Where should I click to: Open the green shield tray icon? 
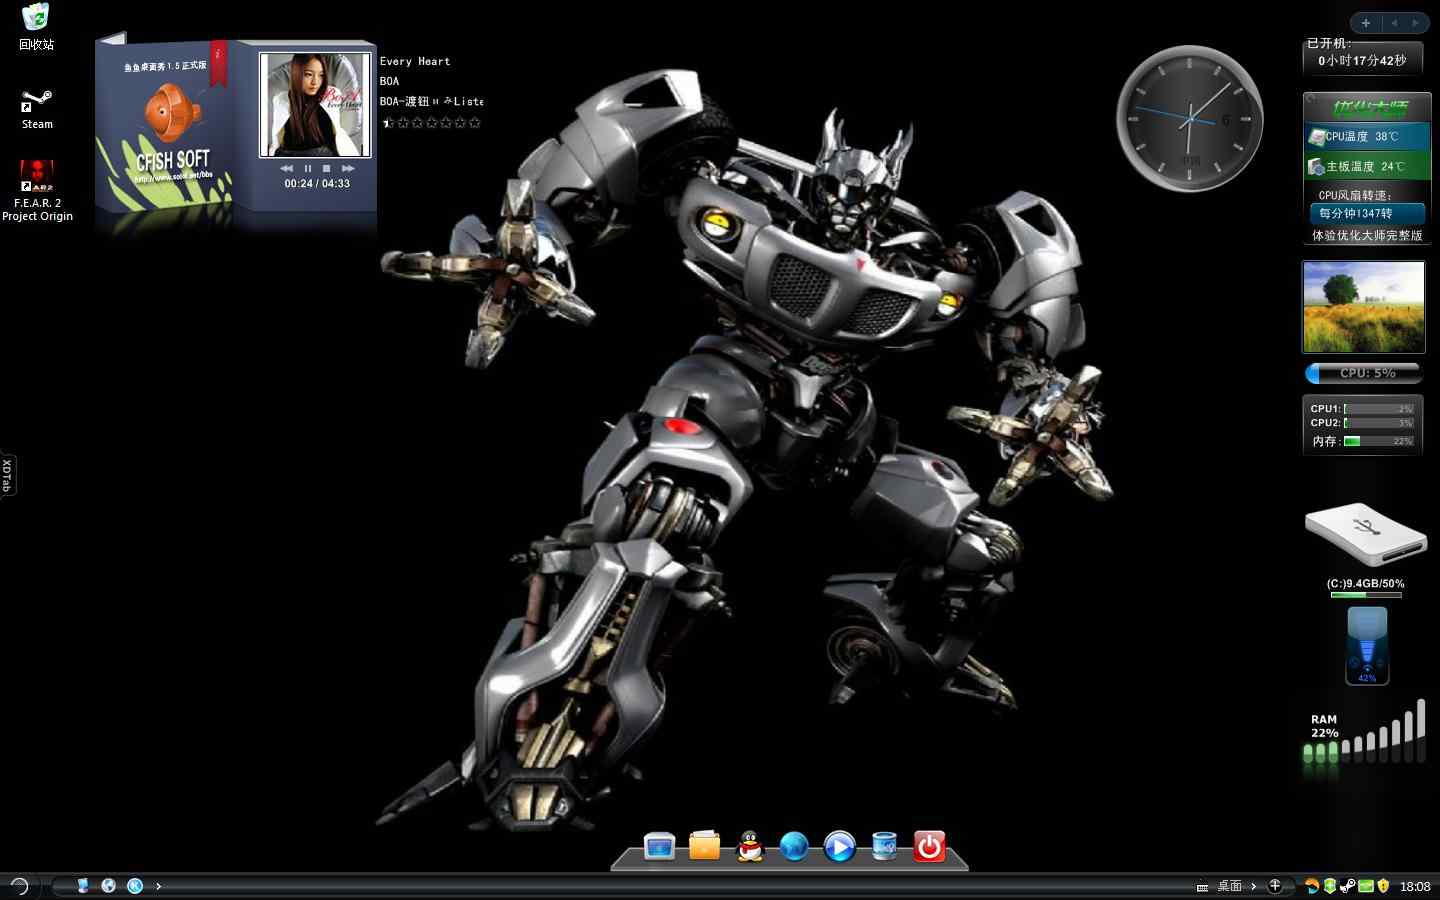pos(1329,886)
